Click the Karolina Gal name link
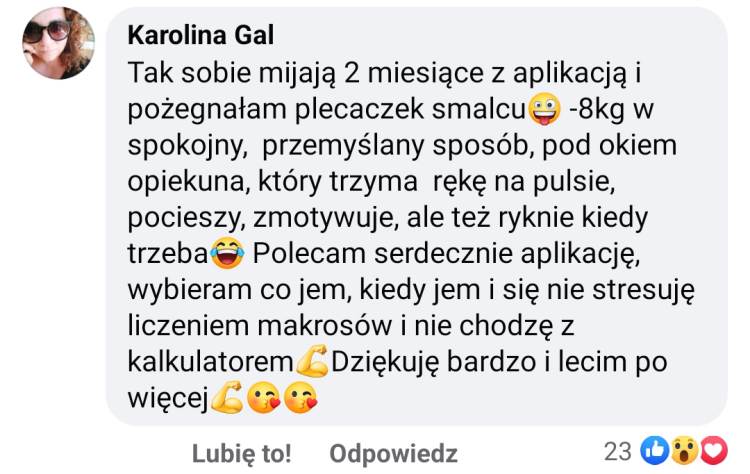 pyautogui.click(x=201, y=35)
